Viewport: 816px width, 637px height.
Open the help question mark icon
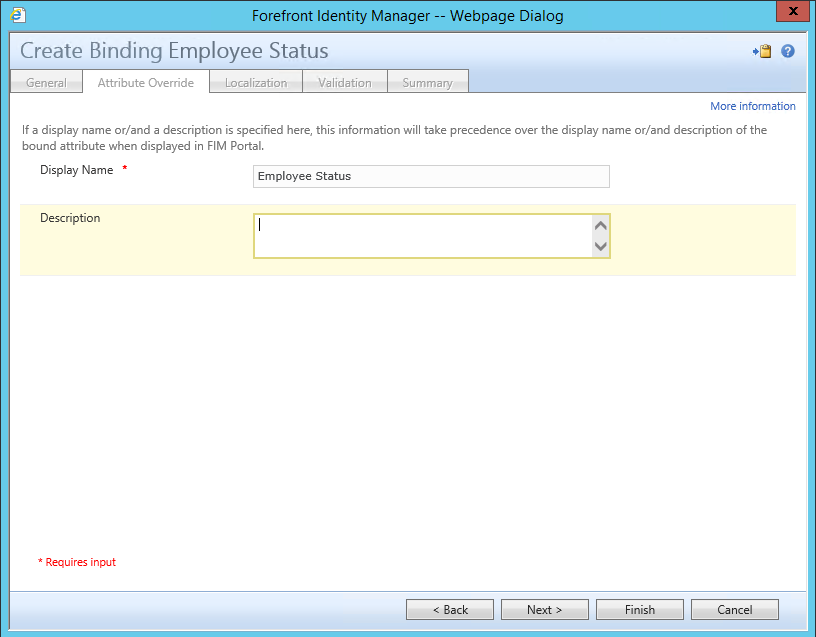click(787, 51)
